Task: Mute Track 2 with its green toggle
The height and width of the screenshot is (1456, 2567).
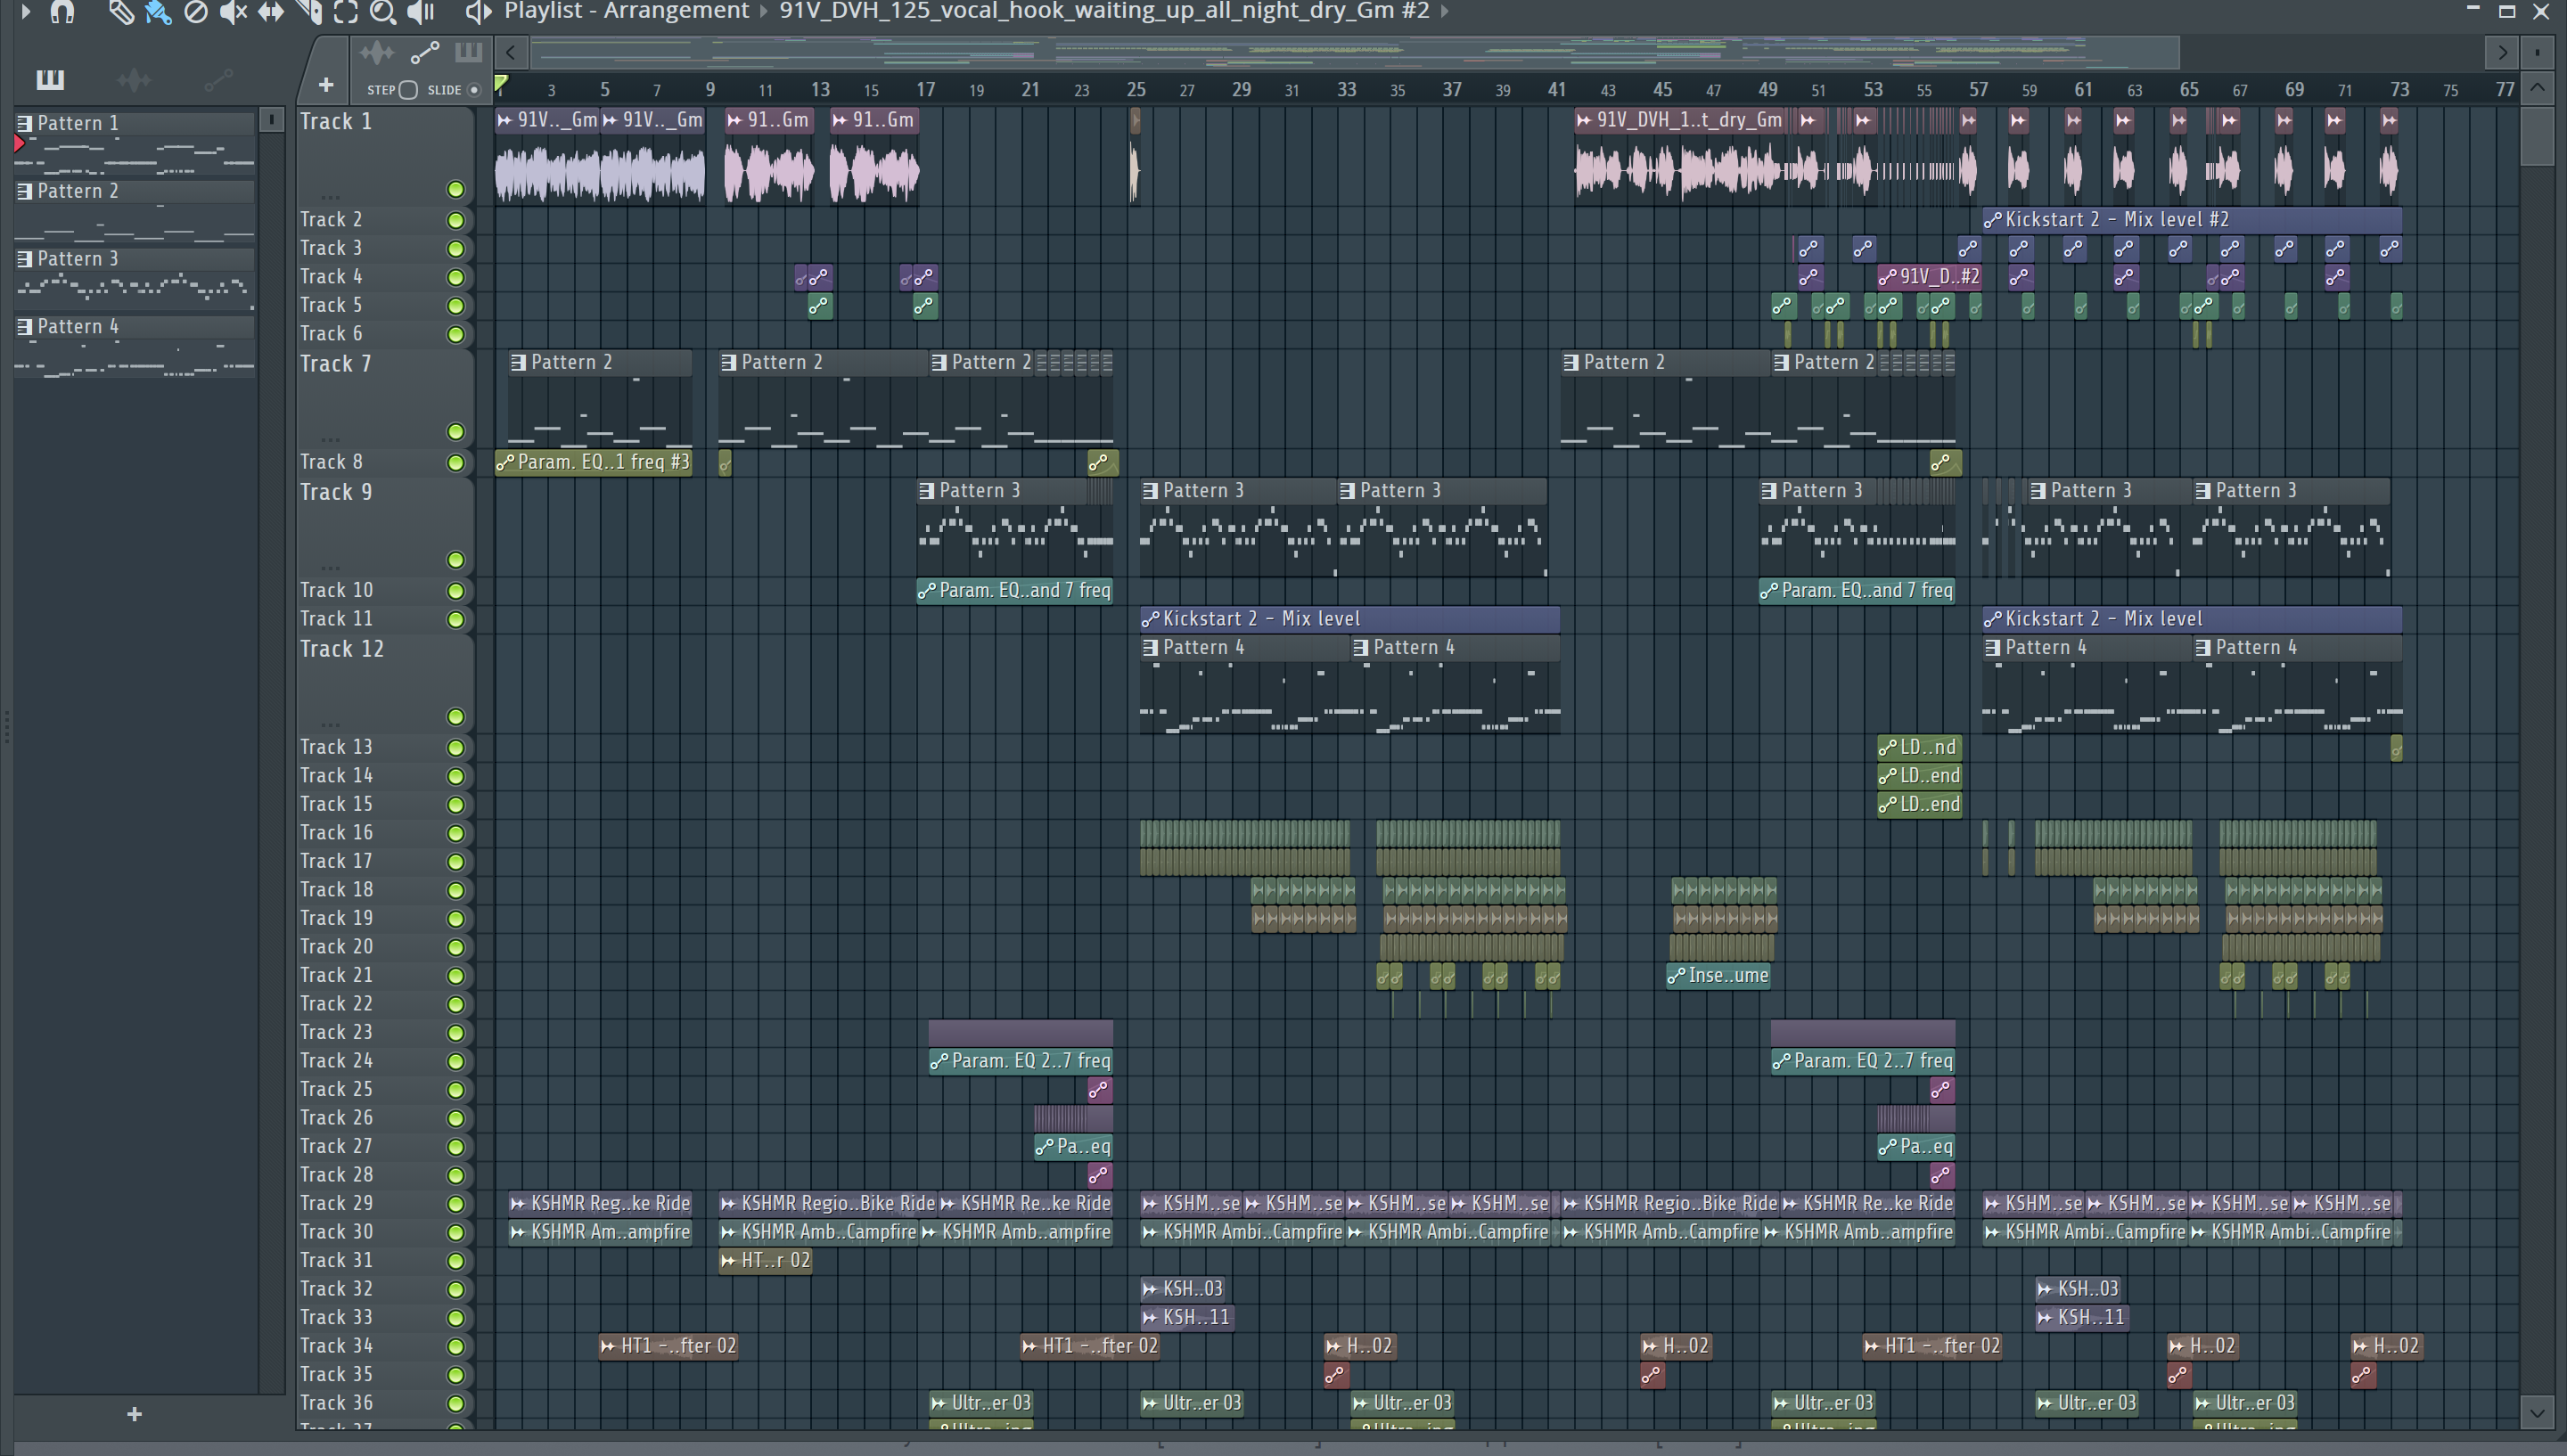Action: click(x=456, y=220)
